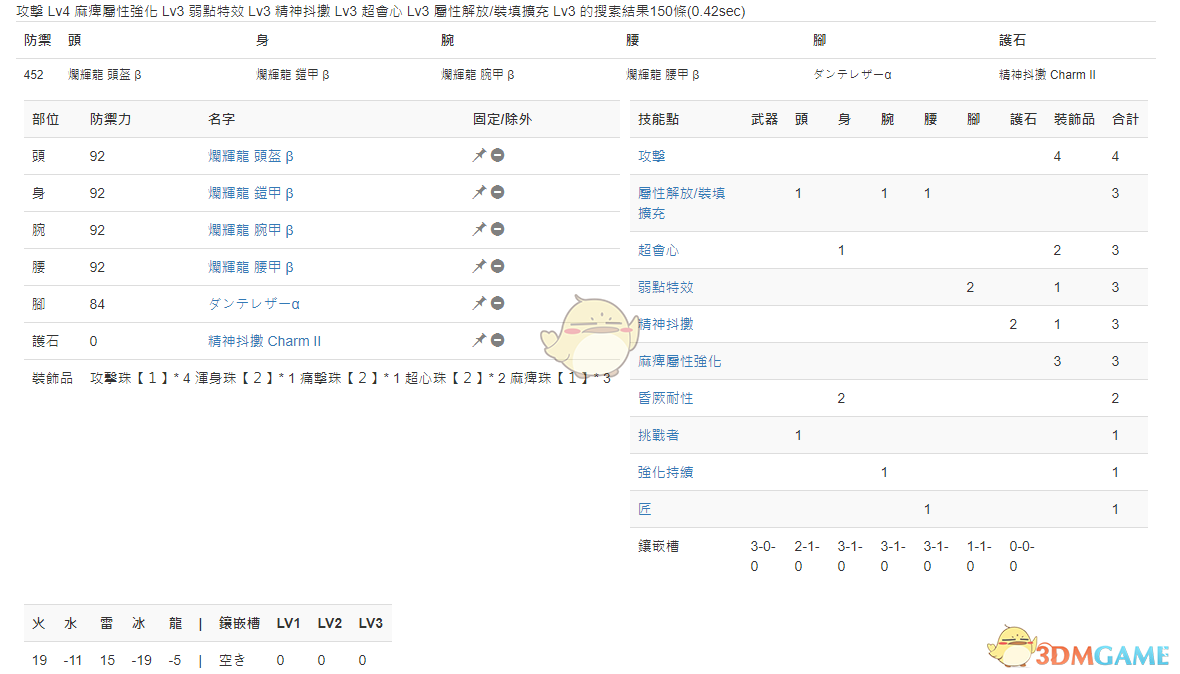
Task: Select 精神抖擻 Charm II in top summary row
Action: [1047, 74]
